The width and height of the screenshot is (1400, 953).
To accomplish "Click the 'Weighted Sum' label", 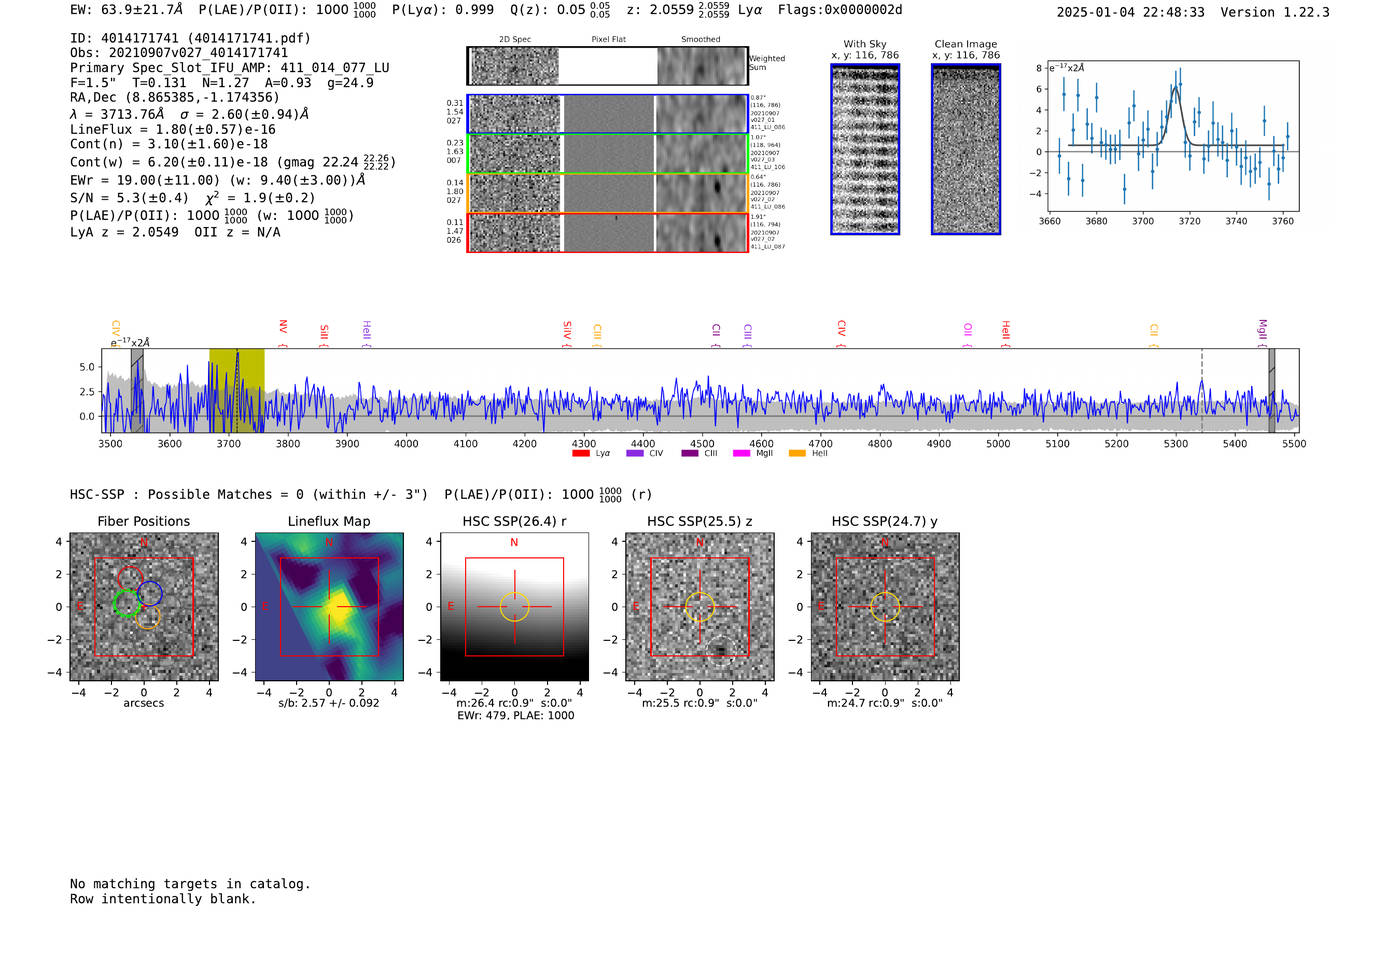I will (767, 63).
